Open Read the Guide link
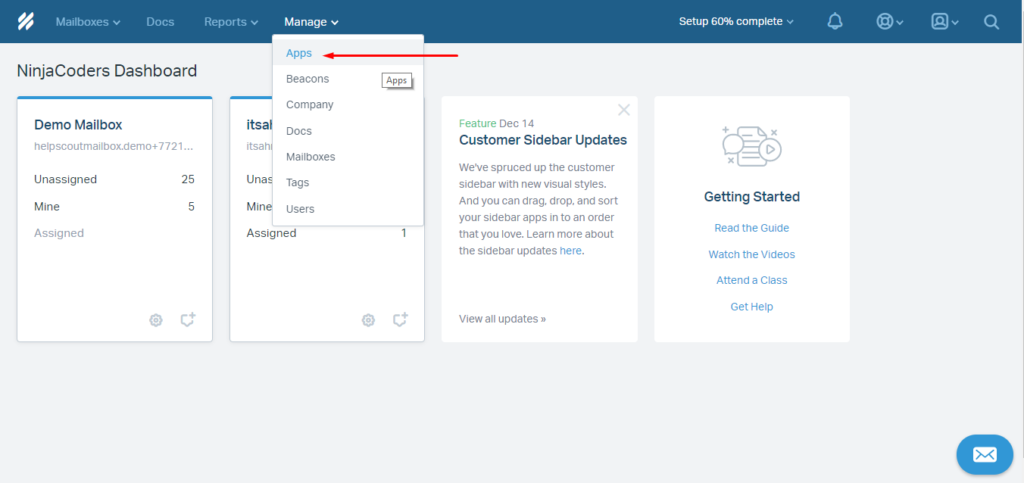The image size is (1024, 483). click(752, 228)
